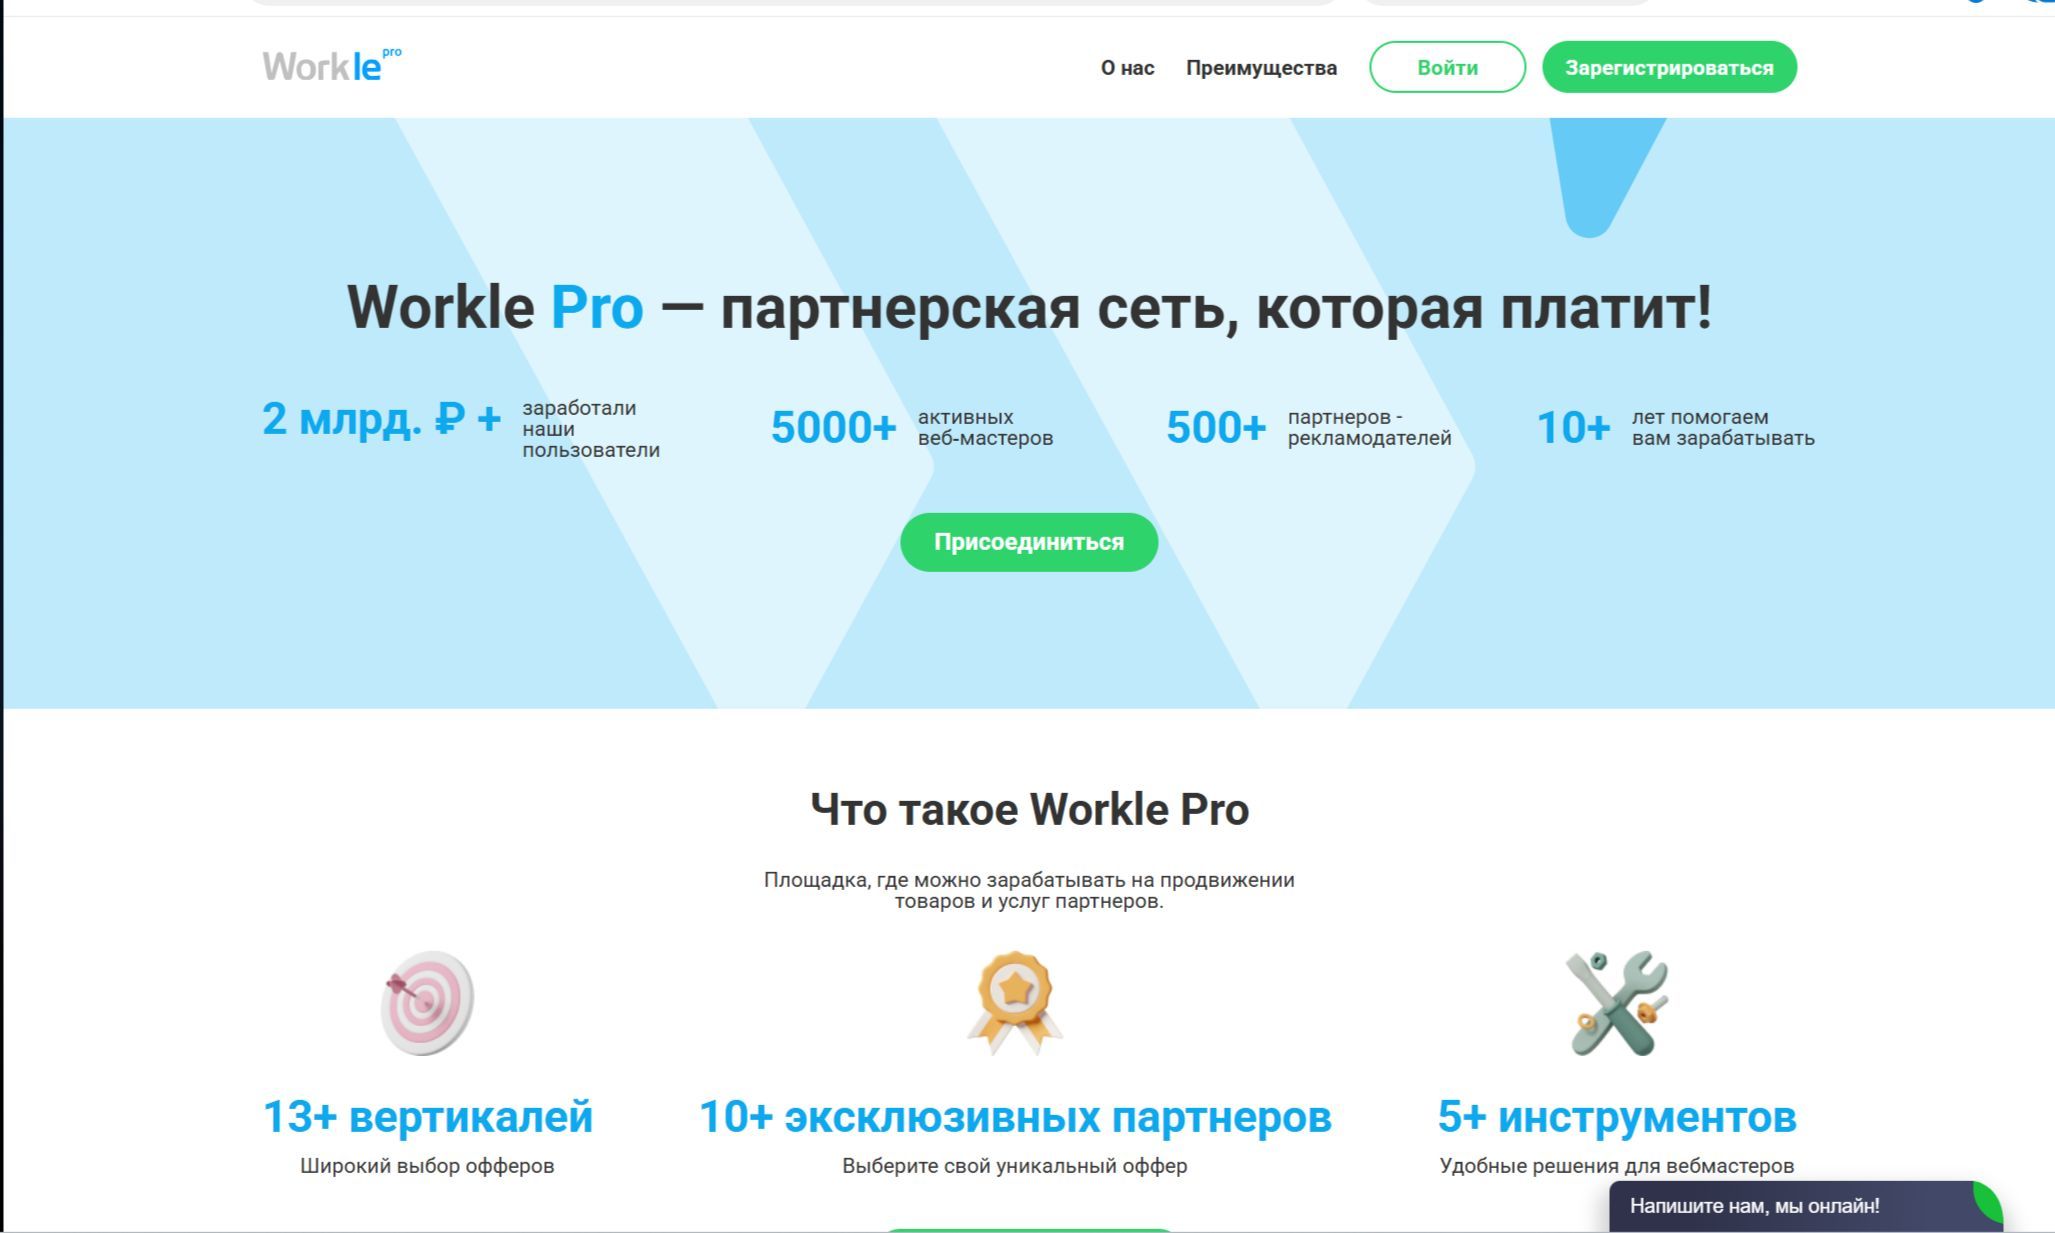Click the 5000+ активных веб-мастеров statistic

pos(833,428)
